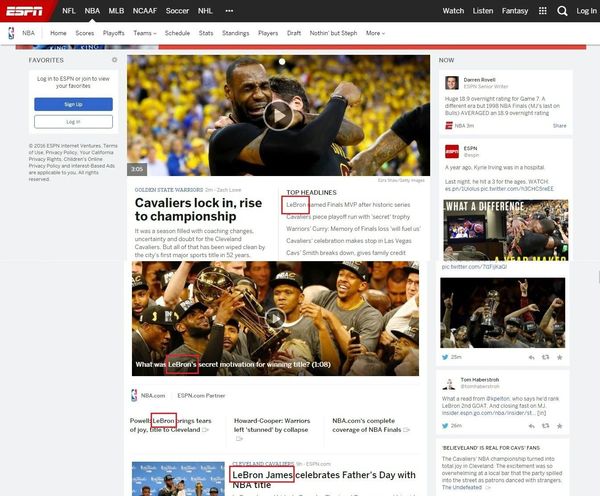Click the blue Sign Up button
Screen dimensions: 600x496
pos(73,104)
